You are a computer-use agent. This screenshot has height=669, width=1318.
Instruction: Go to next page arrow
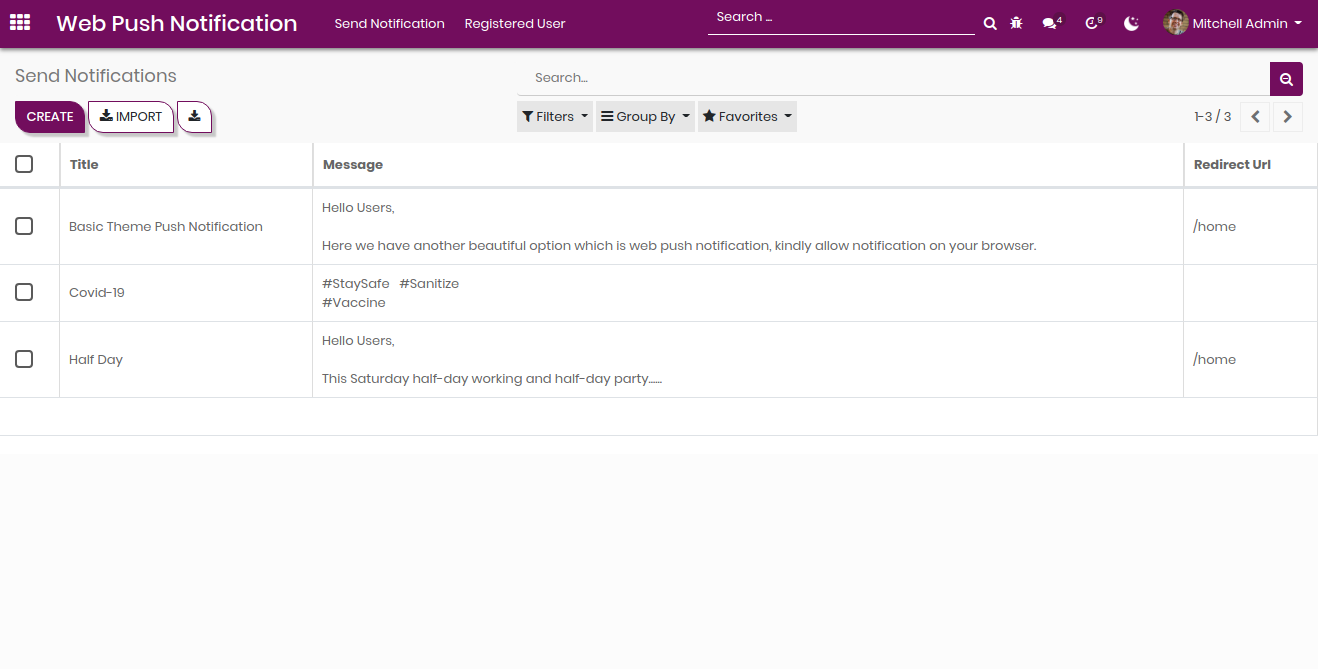[1288, 117]
